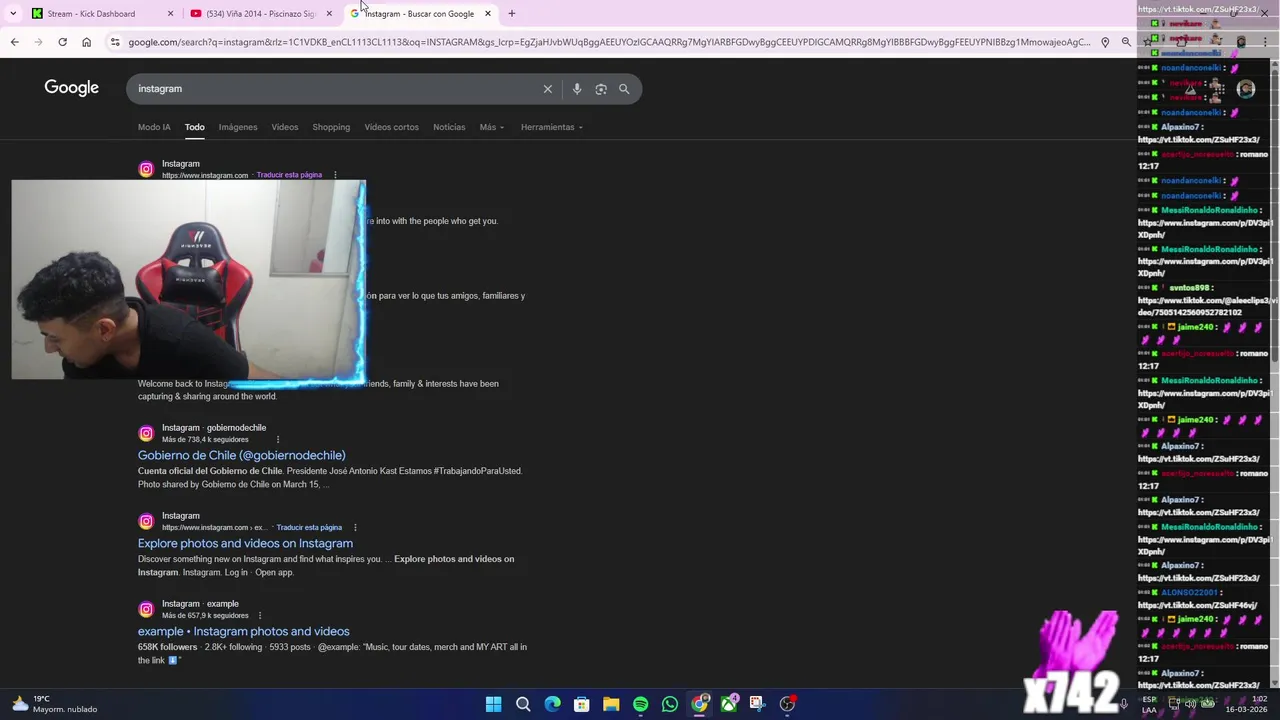The height and width of the screenshot is (720, 1280).
Task: Switch to the Viña 2014 YouTube tab
Action: [260, 14]
